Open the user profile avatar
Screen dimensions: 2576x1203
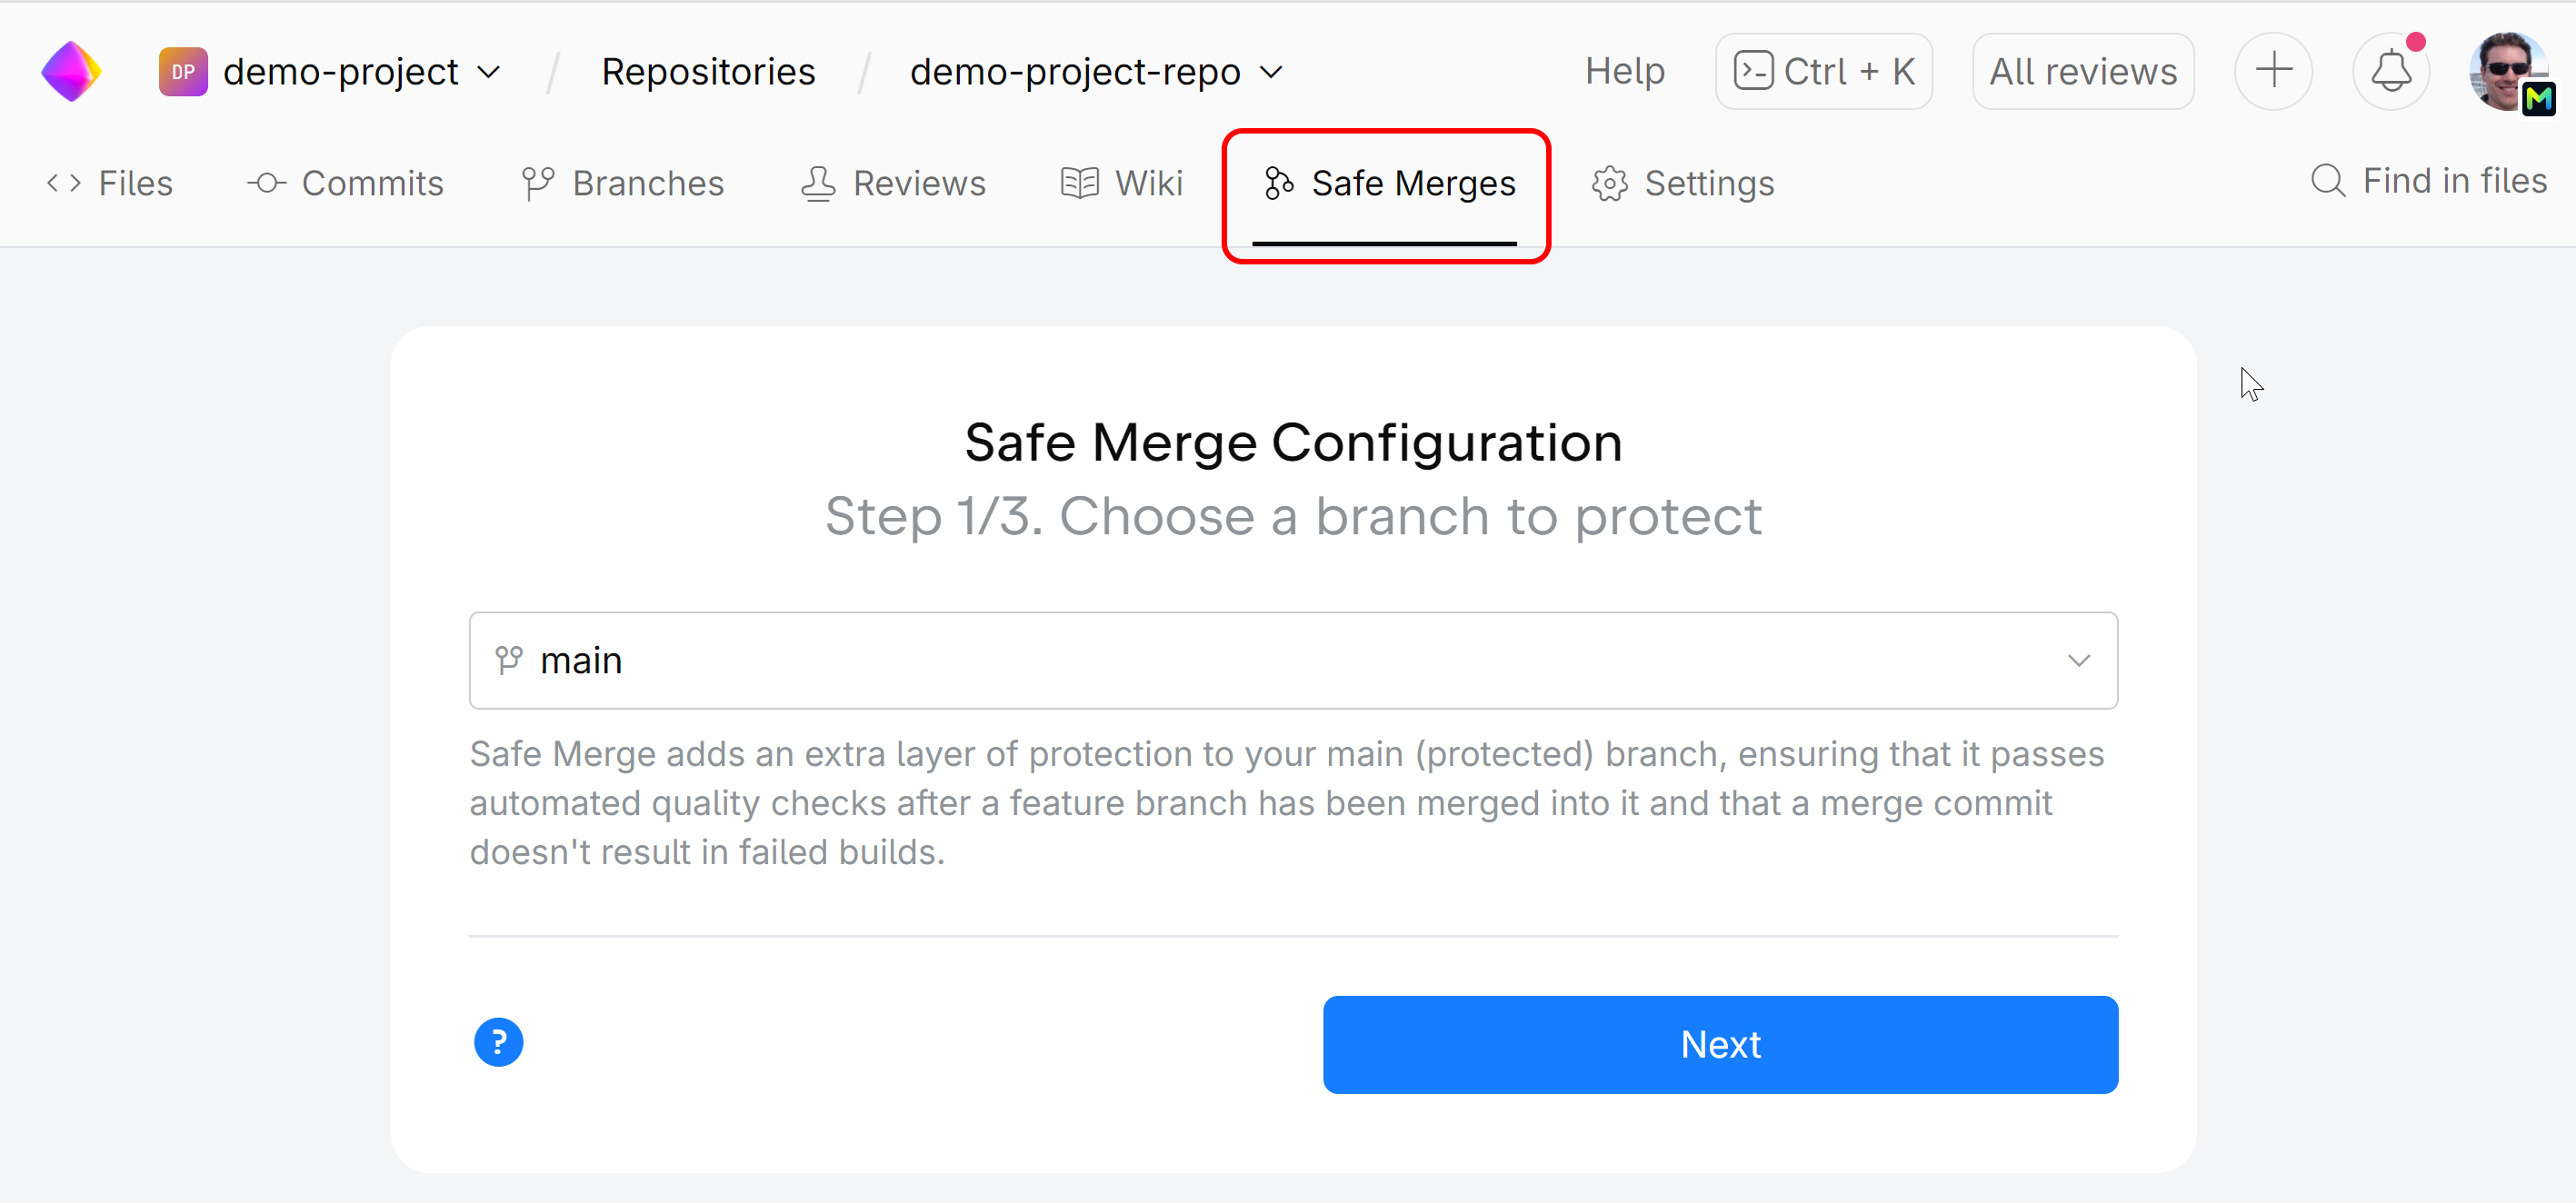[x=2509, y=72]
